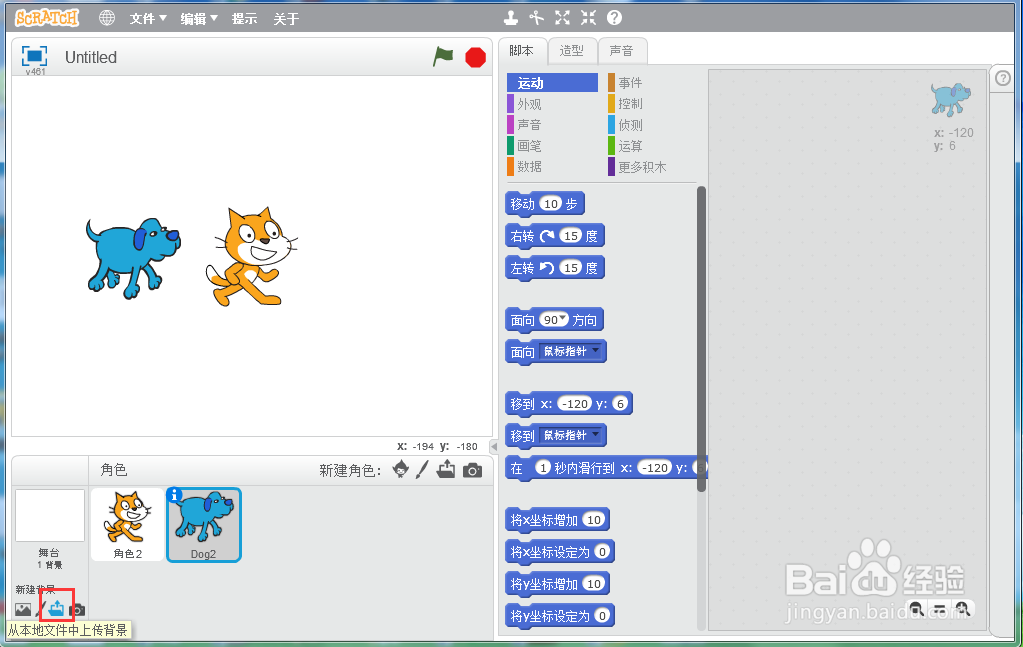
Task: Edit degrees in 左转 15 度 block
Action: (571, 267)
